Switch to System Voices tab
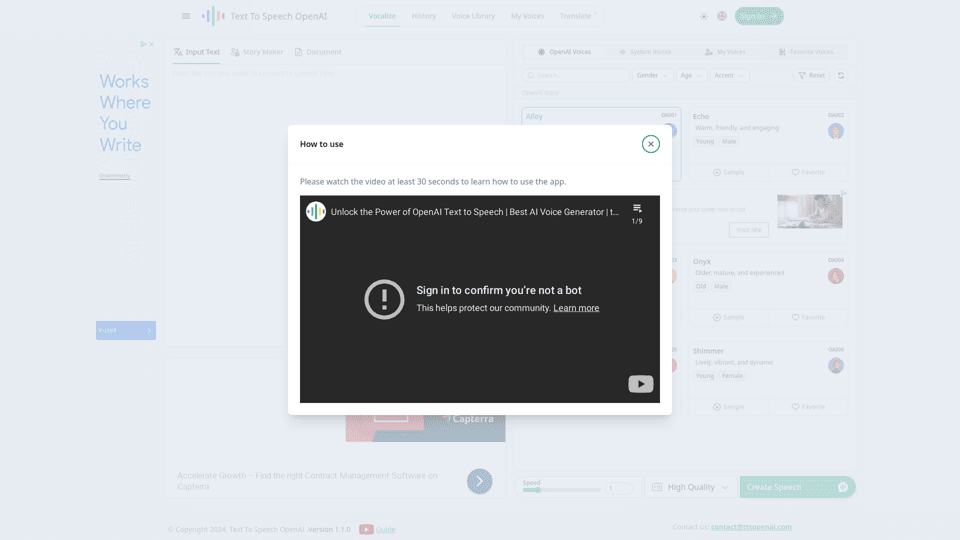 coord(645,52)
